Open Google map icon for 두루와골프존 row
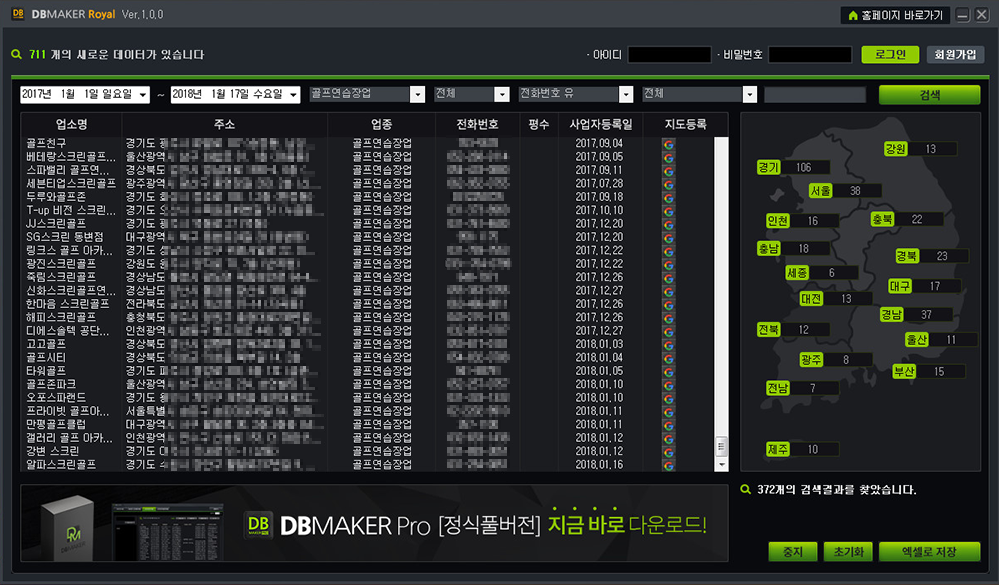The height and width of the screenshot is (585, 1000). pos(668,198)
